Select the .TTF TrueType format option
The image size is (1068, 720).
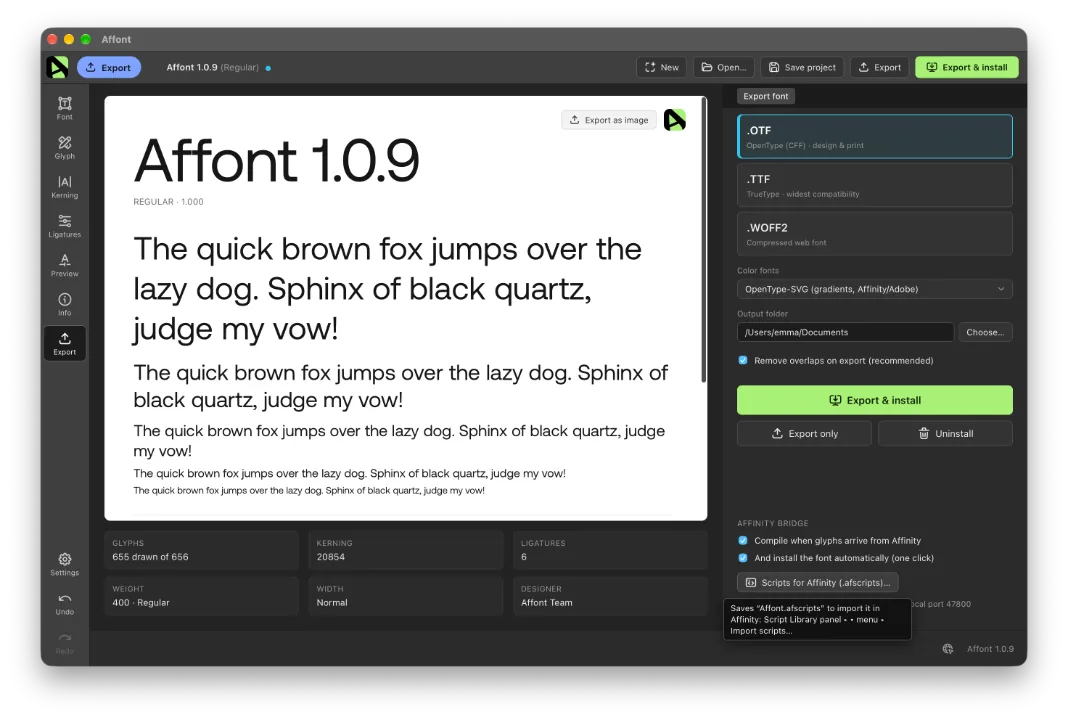[x=875, y=185]
